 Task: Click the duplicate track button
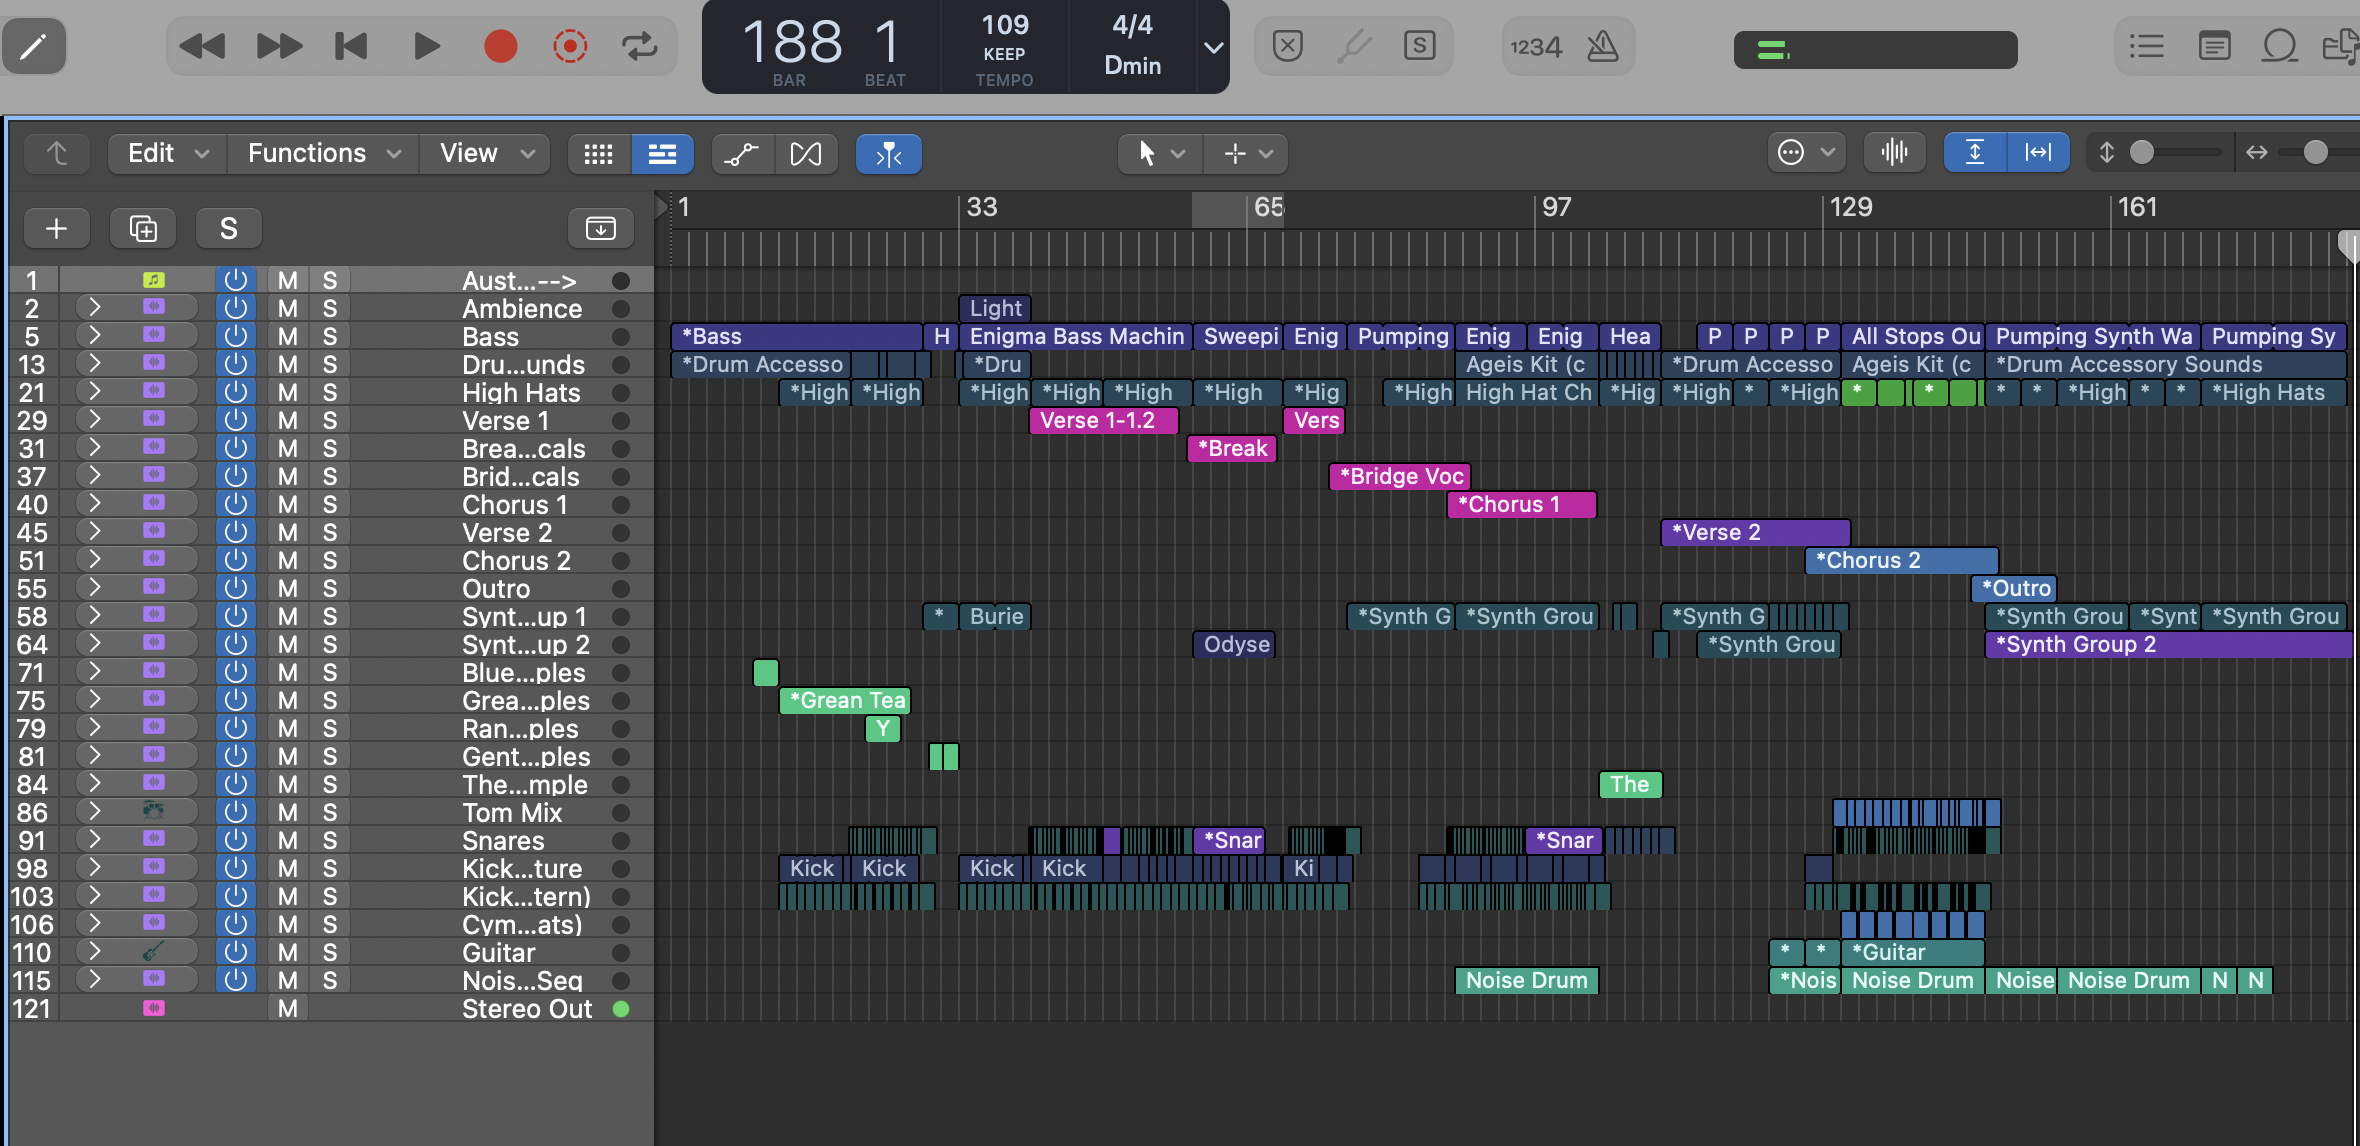pos(143,229)
